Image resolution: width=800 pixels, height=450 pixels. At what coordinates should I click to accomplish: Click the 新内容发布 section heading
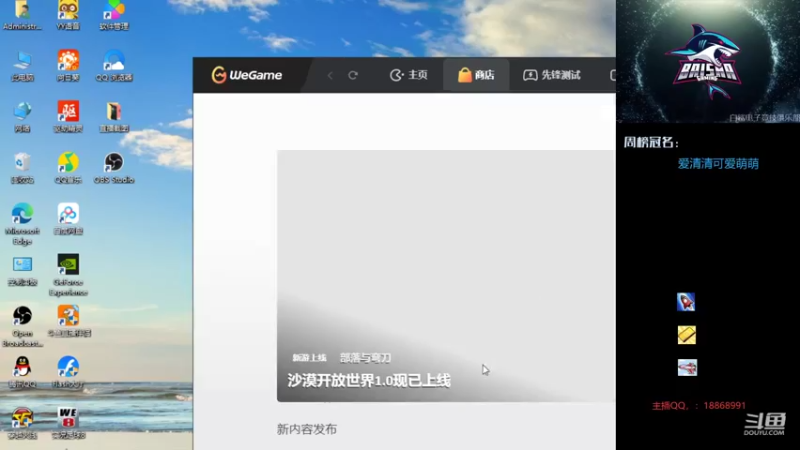tap(307, 429)
